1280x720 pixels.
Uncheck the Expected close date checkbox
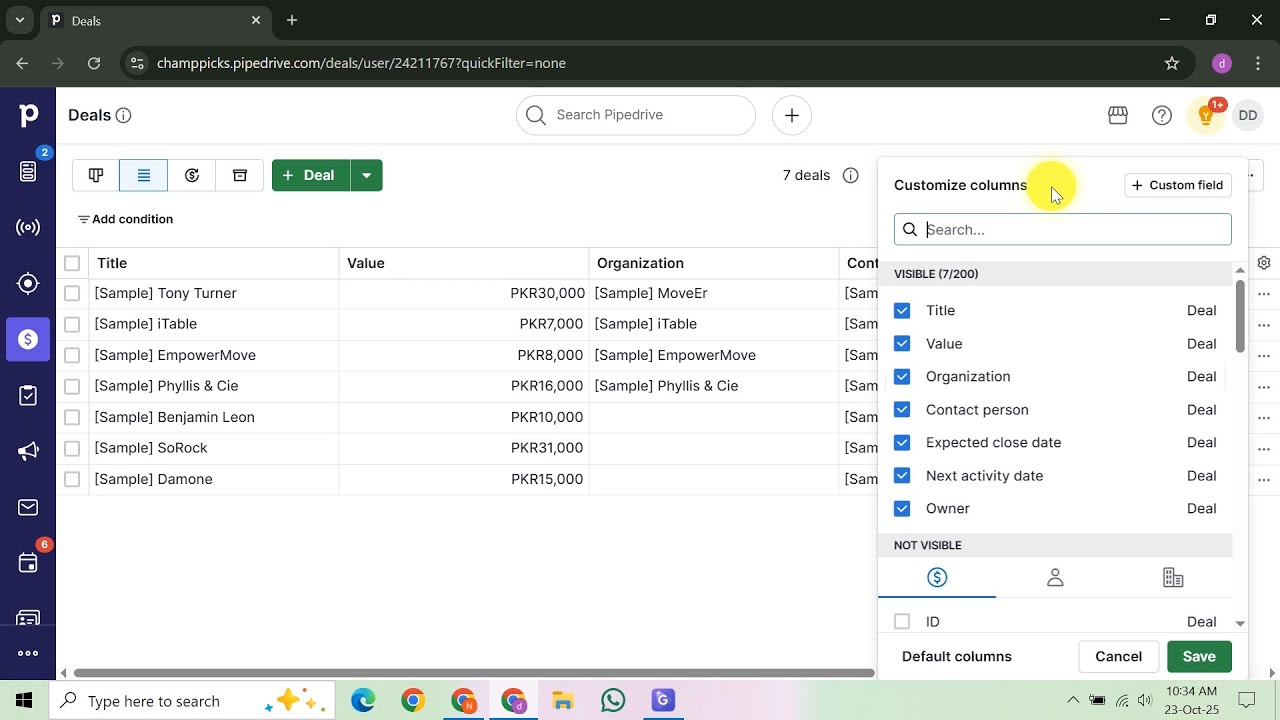(x=902, y=443)
